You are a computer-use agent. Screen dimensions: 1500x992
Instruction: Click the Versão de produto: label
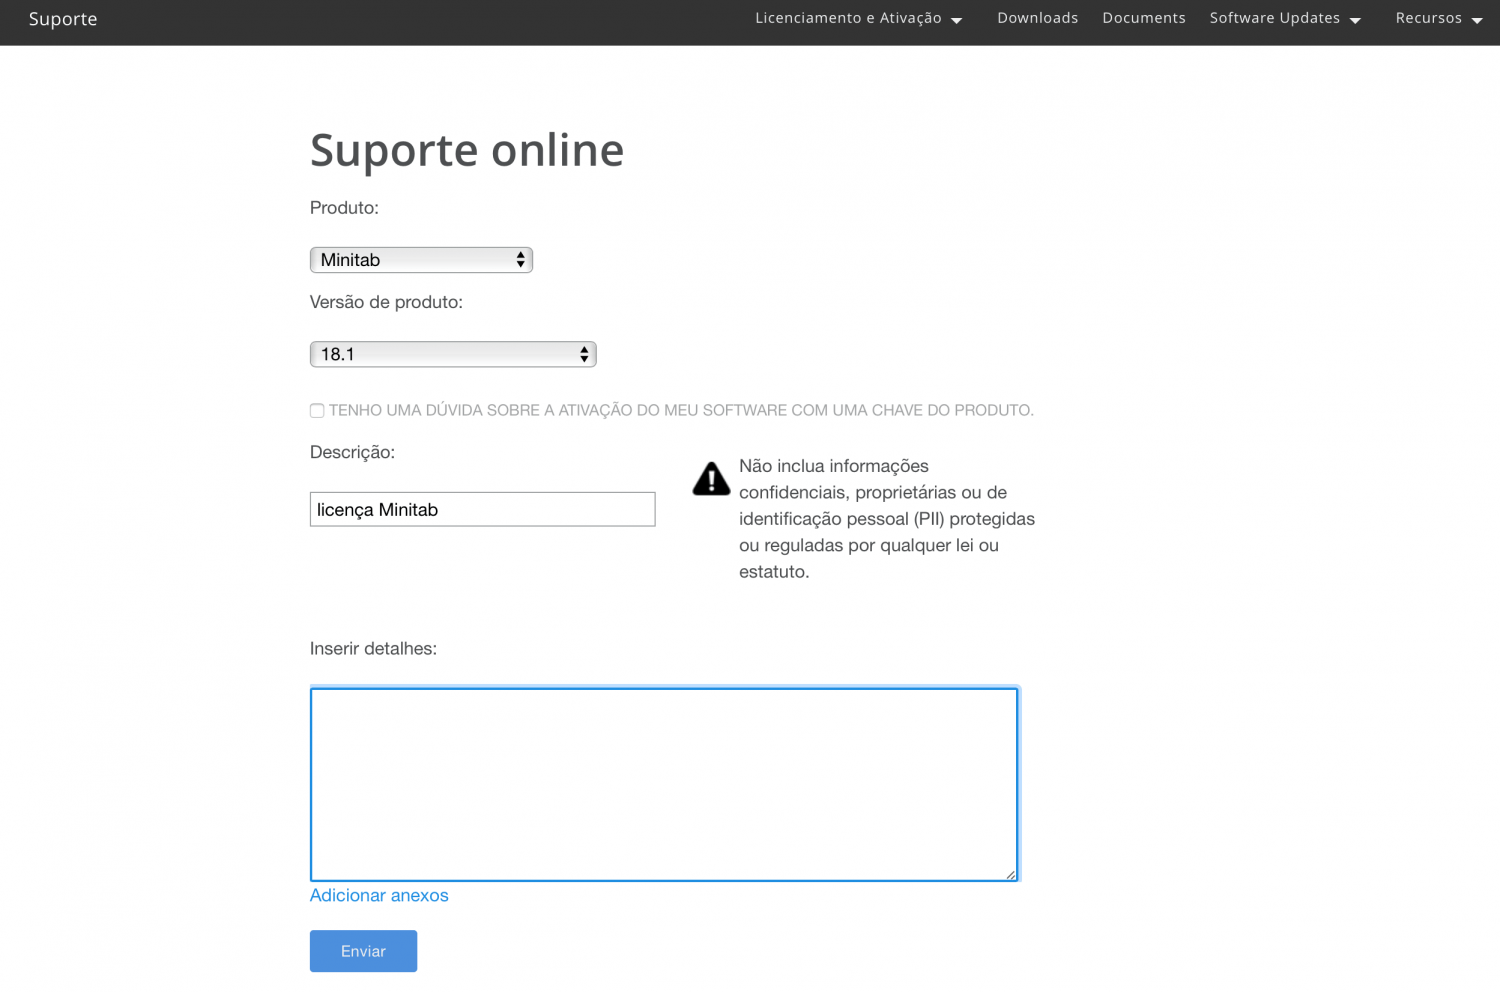386,302
